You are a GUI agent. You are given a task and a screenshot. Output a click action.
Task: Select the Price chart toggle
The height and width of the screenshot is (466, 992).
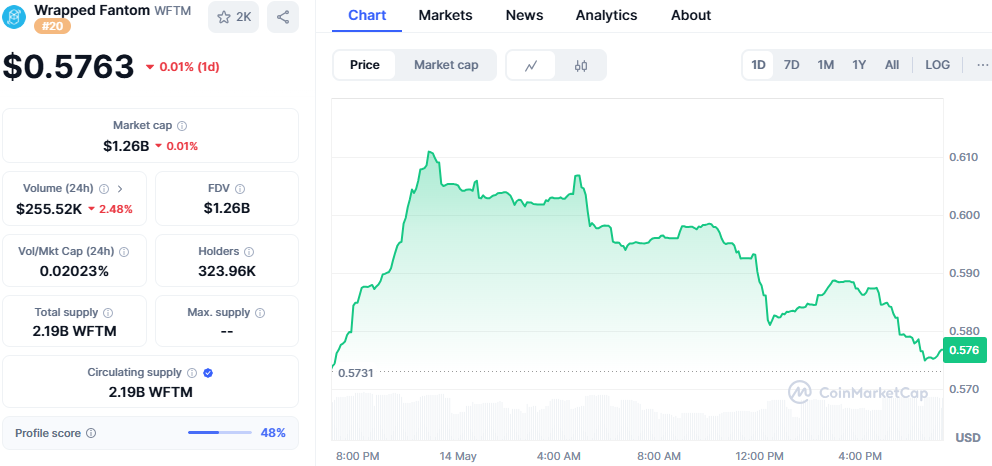[x=364, y=65]
